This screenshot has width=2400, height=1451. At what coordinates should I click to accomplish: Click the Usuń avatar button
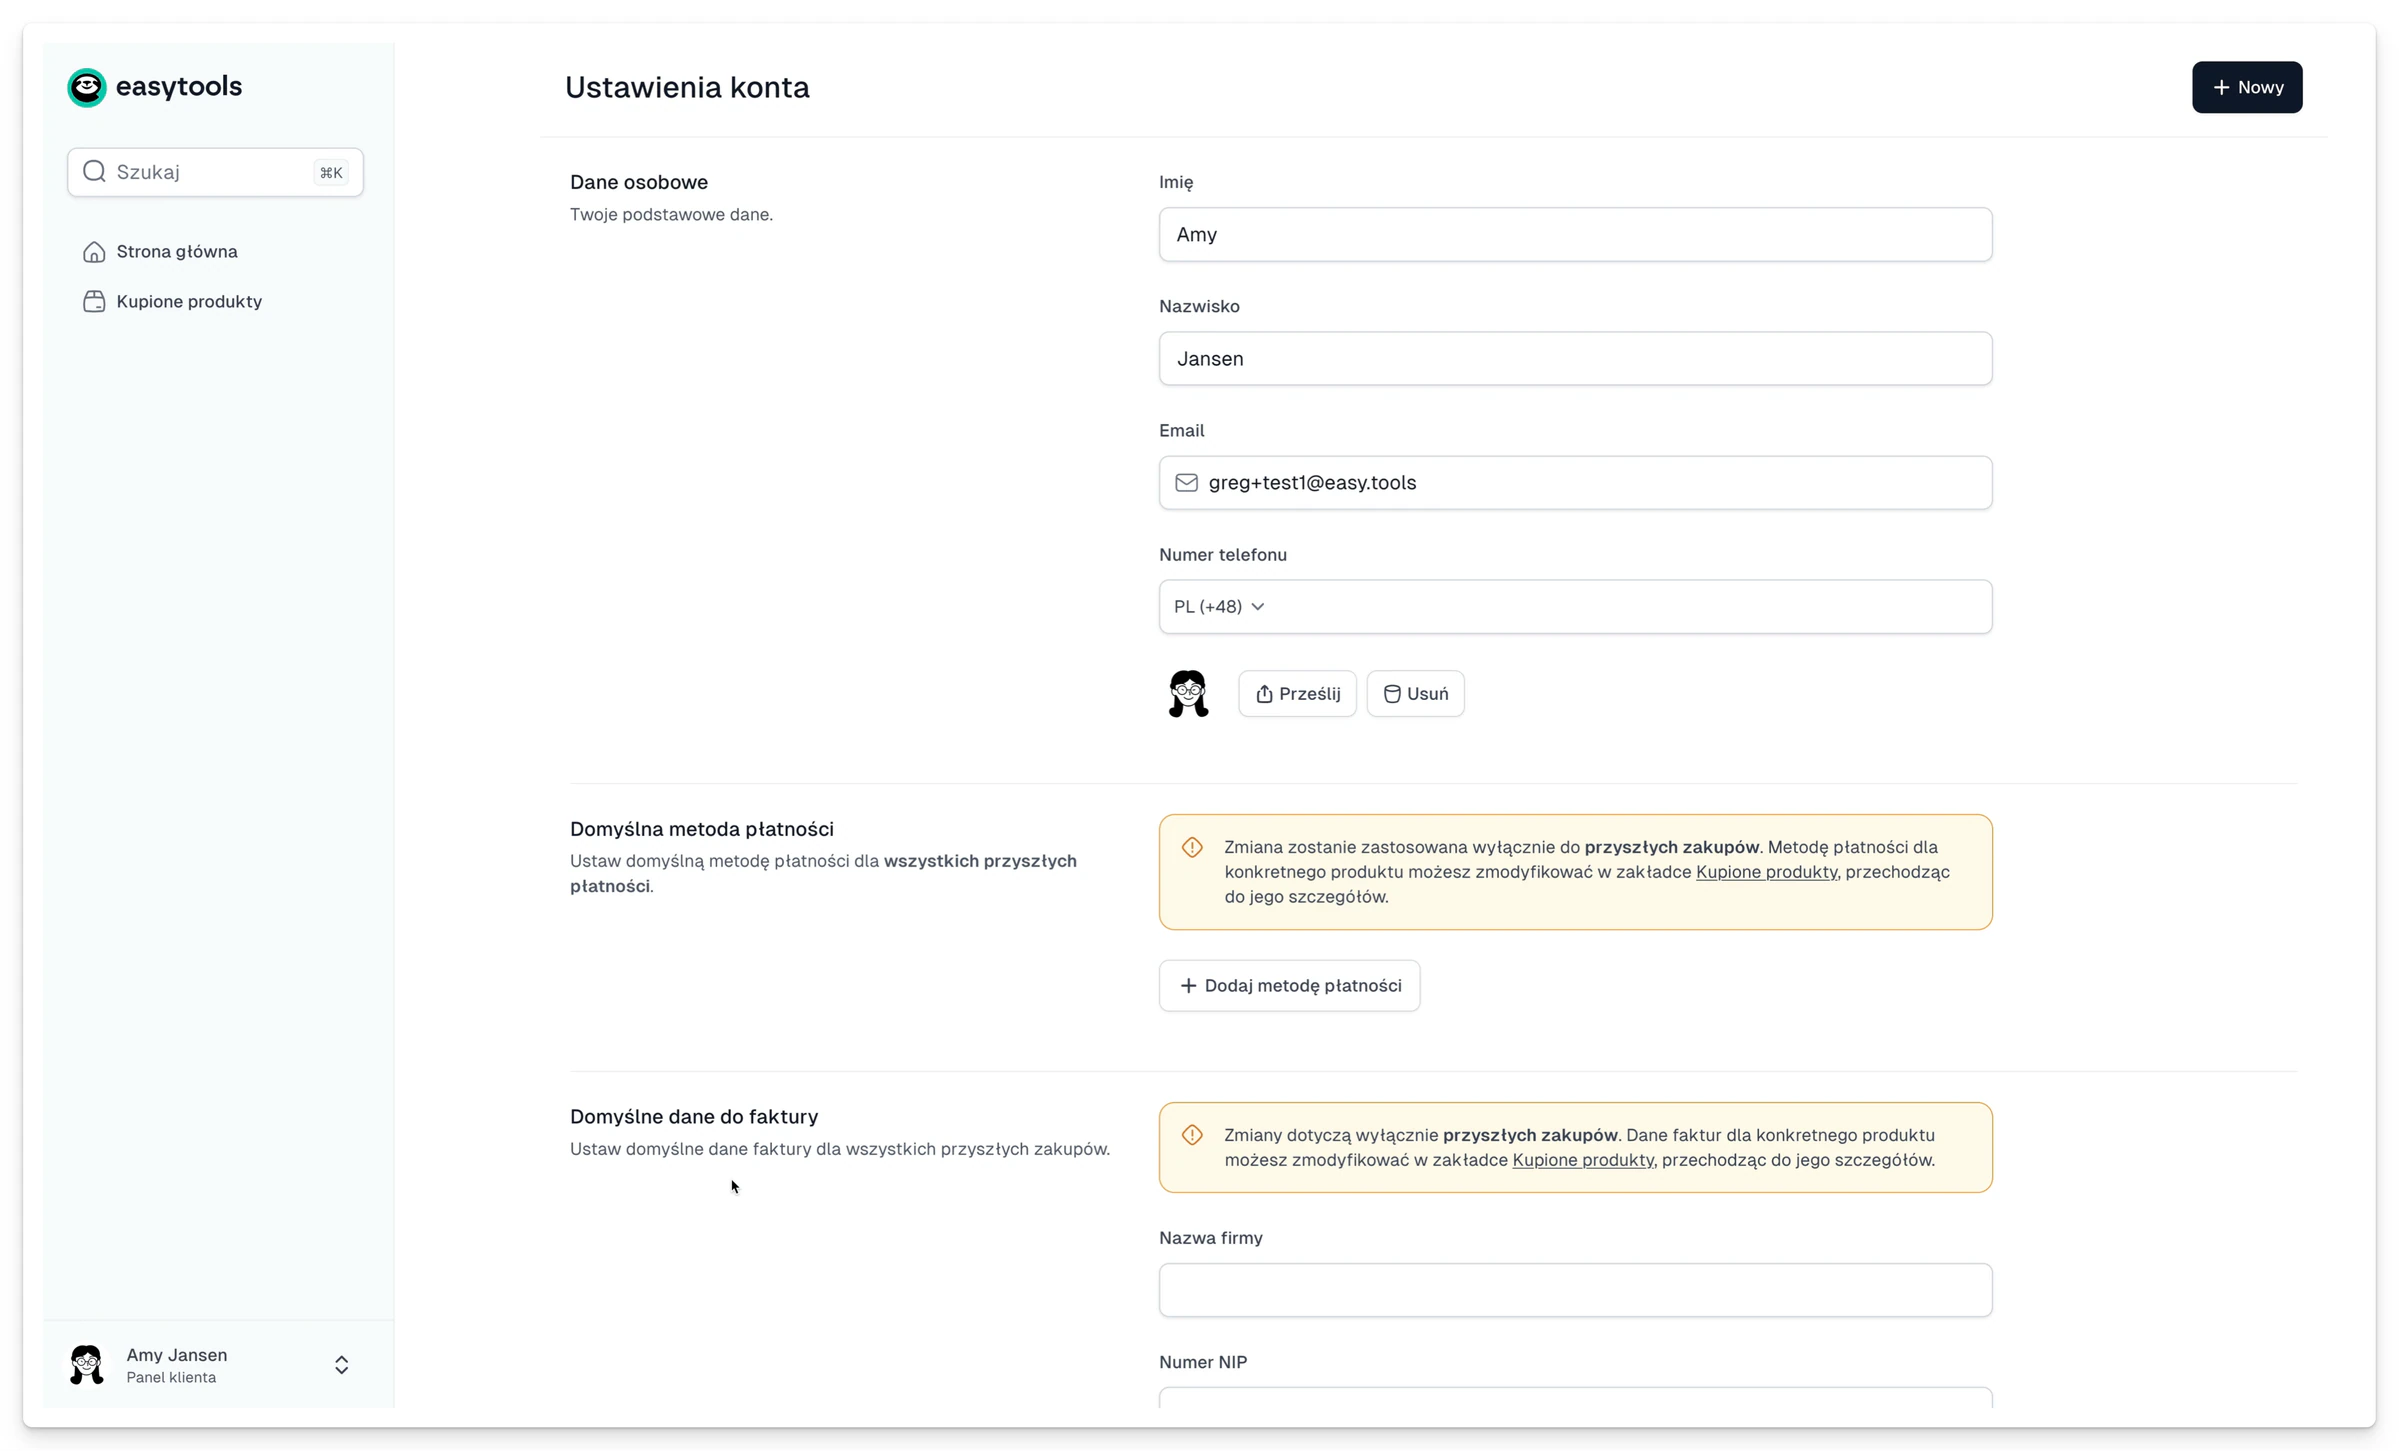coord(1415,694)
